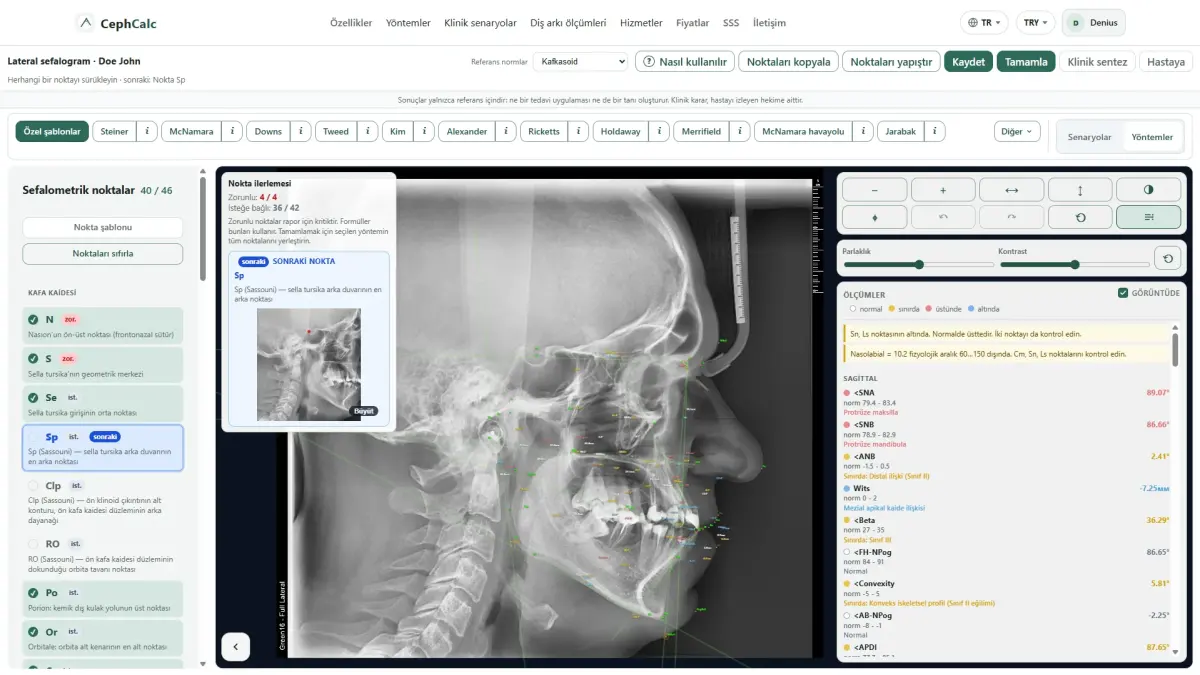1200x675 pixels.
Task: Open info for Kim analysis
Action: tap(424, 131)
